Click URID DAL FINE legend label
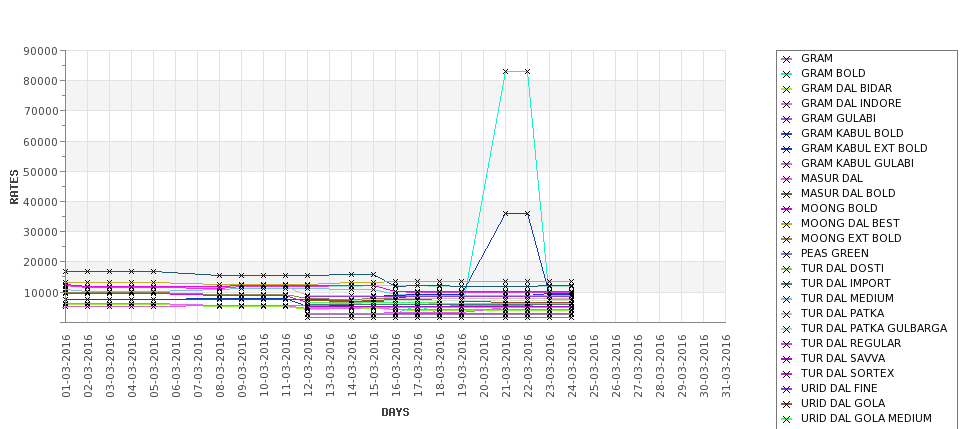The height and width of the screenshot is (429, 975). tap(839, 388)
